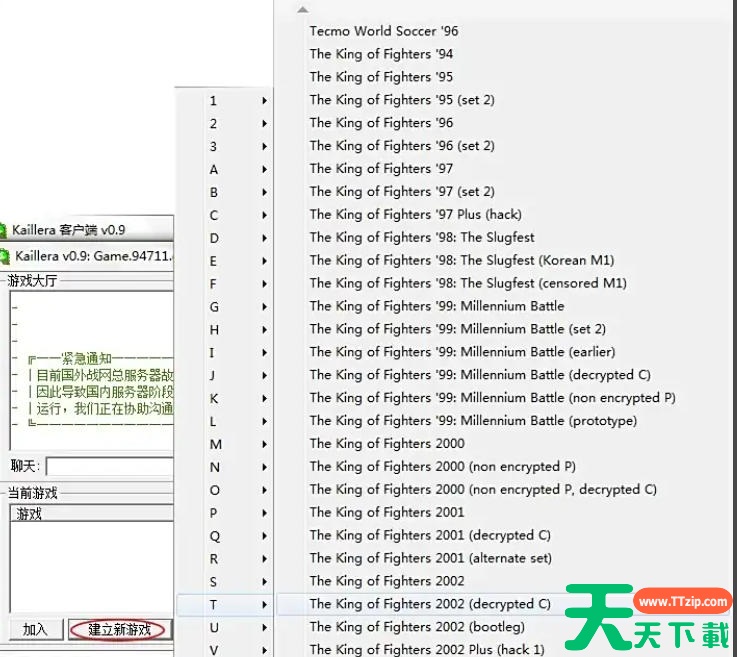
Task: Expand the letter A game submenu
Action: (x=225, y=169)
